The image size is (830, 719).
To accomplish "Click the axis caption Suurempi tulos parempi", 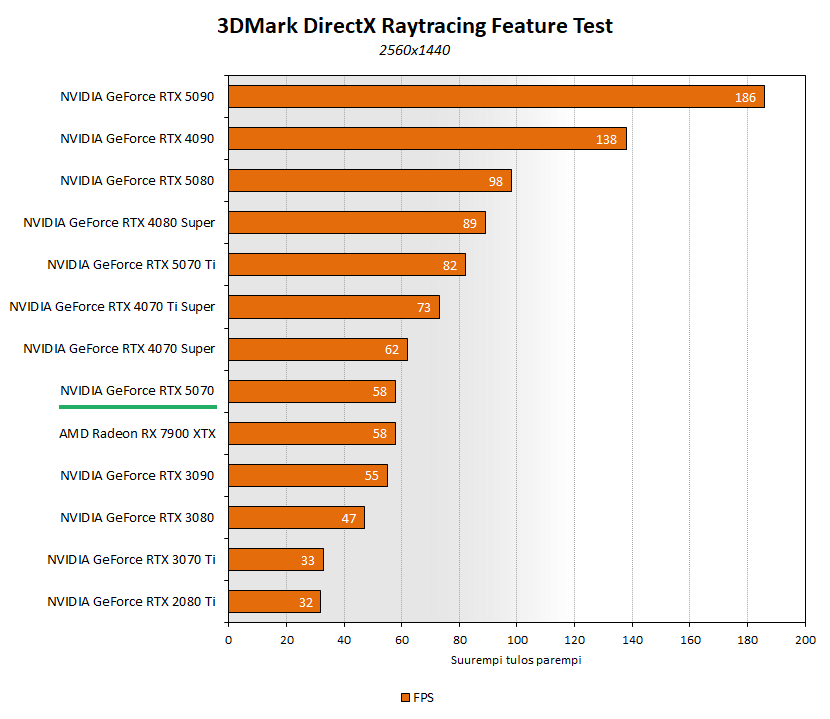I will pyautogui.click(x=516, y=660).
